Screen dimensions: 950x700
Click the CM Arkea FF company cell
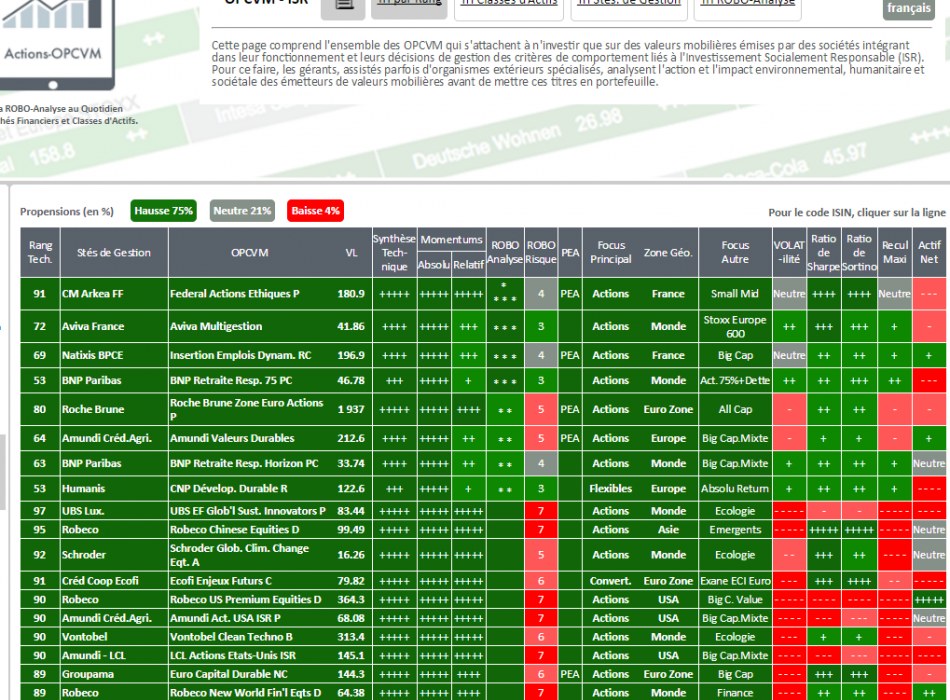coord(114,294)
